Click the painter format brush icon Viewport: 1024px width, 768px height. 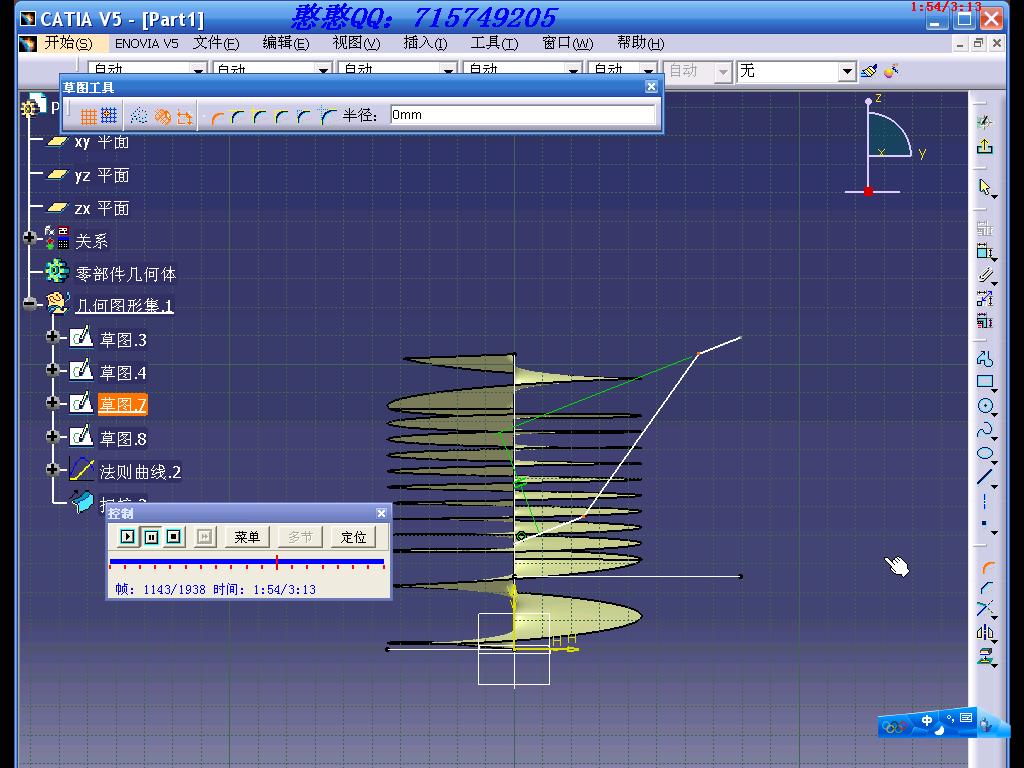(869, 71)
